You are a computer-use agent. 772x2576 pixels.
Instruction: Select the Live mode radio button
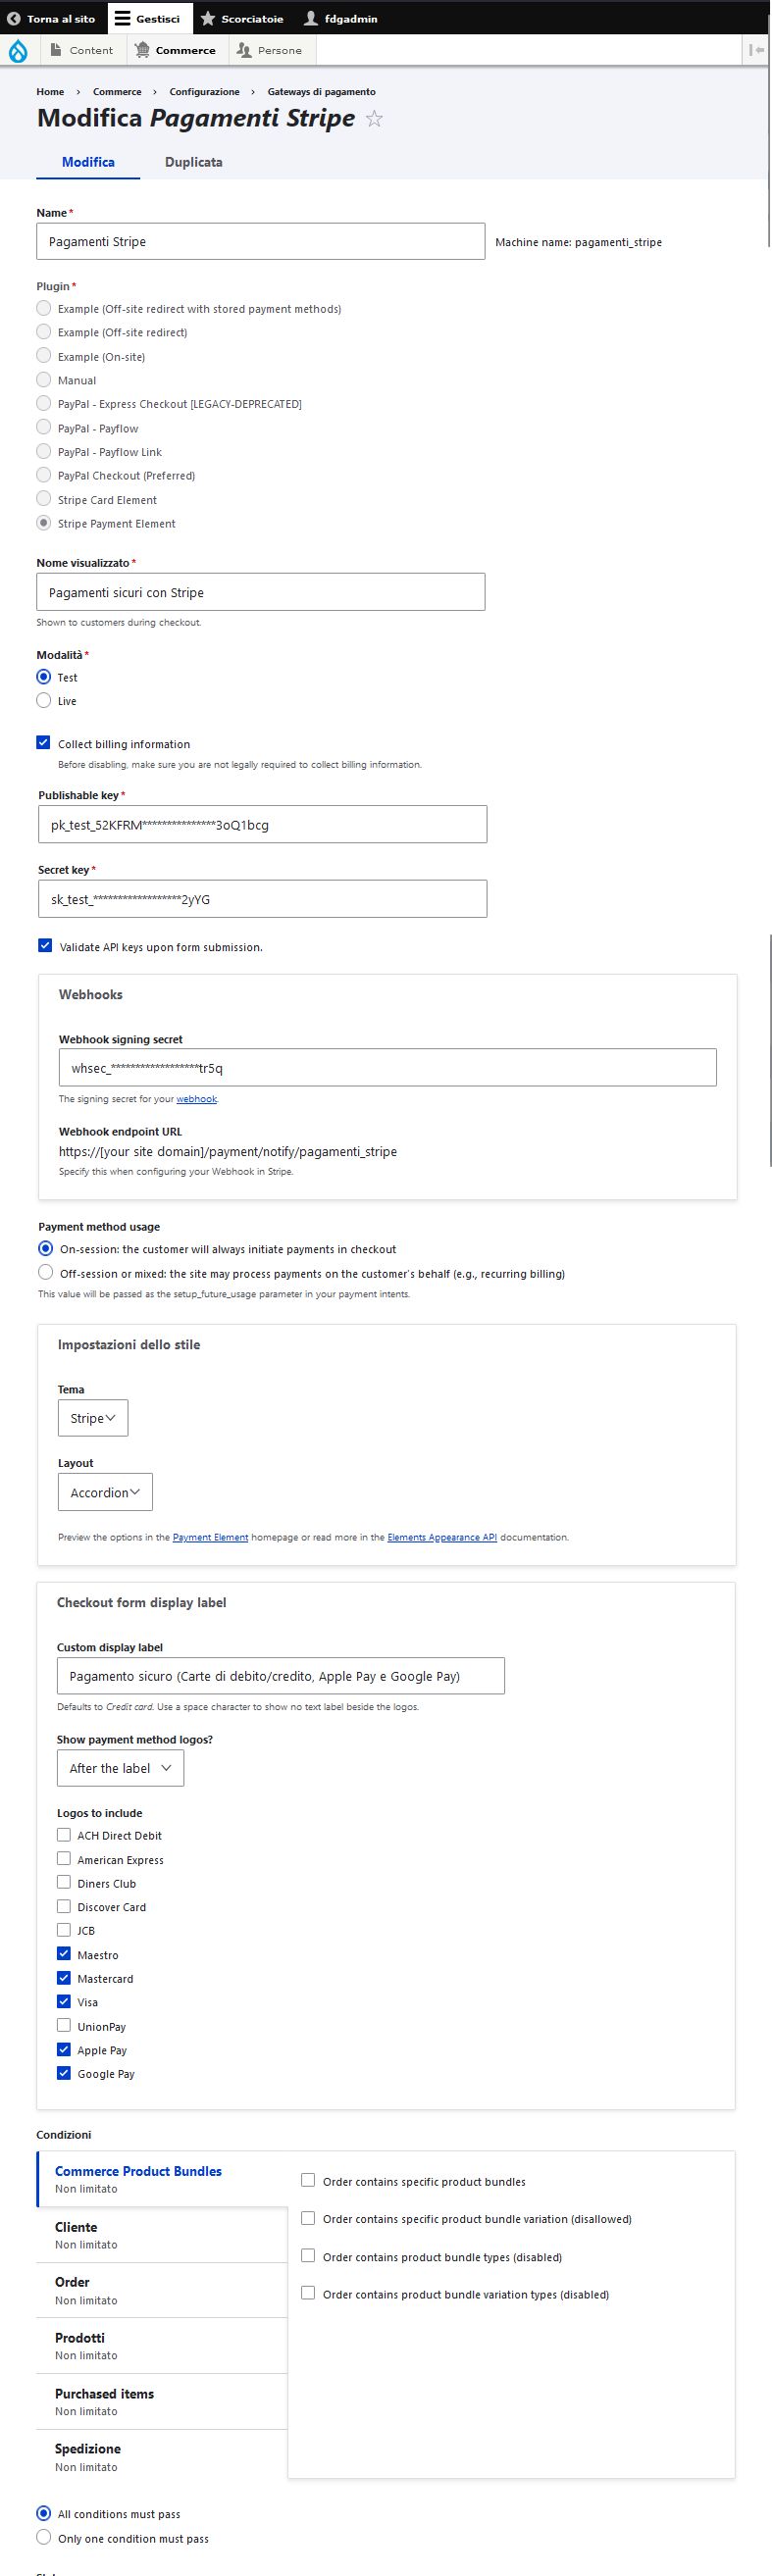pos(44,701)
